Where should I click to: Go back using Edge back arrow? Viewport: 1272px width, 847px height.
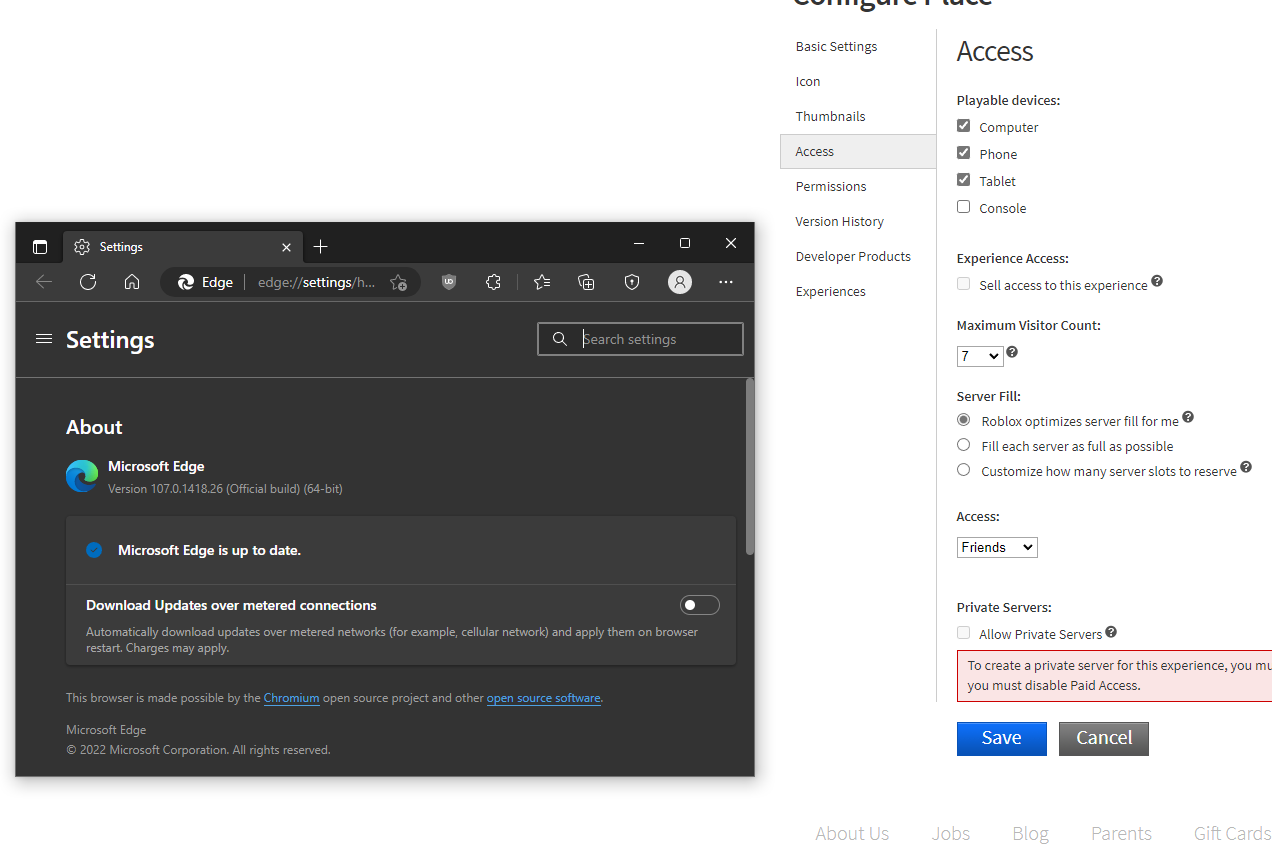(44, 282)
